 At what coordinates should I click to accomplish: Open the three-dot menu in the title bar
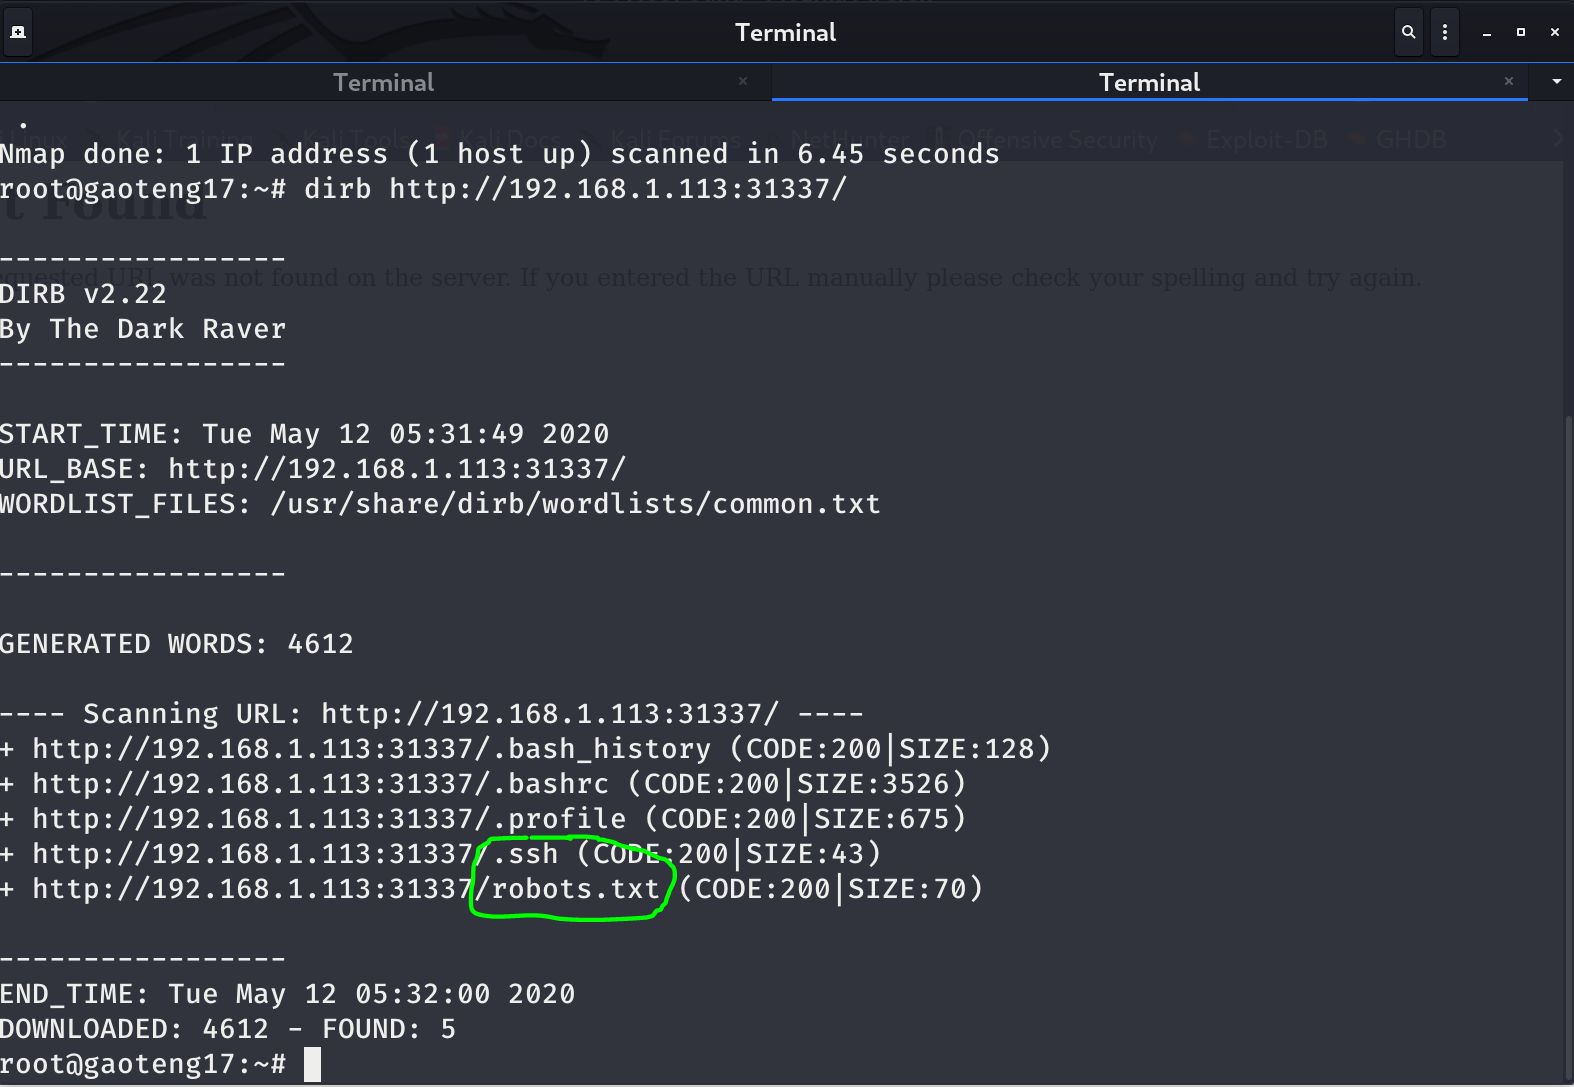point(1444,32)
